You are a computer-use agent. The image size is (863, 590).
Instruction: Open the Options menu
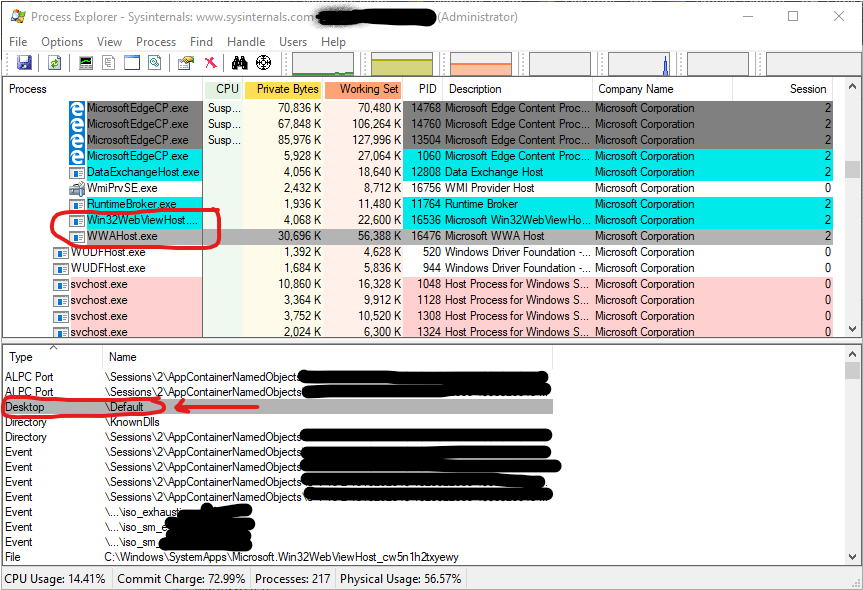tap(62, 42)
